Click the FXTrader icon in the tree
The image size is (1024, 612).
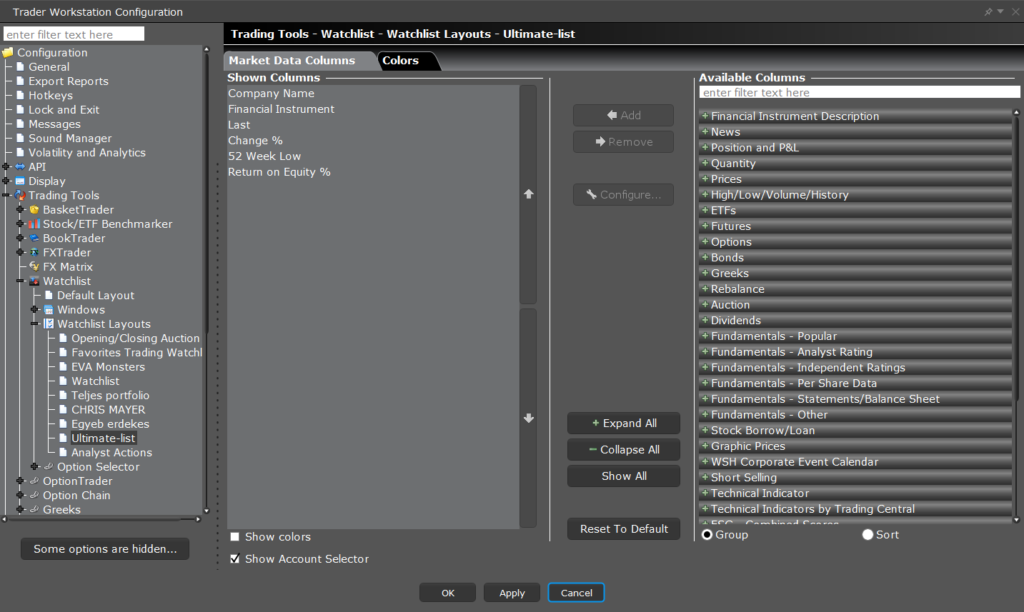(34, 253)
